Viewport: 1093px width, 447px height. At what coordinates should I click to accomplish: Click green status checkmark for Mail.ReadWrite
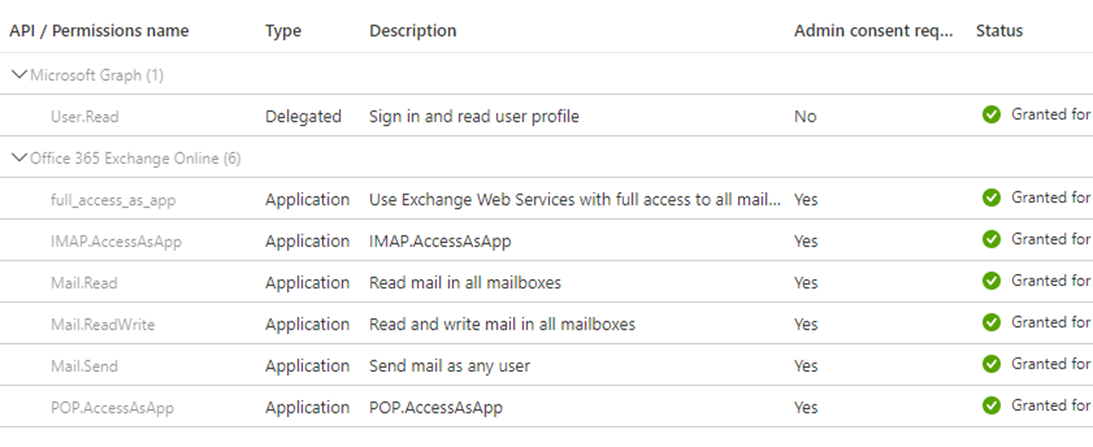[x=991, y=323]
